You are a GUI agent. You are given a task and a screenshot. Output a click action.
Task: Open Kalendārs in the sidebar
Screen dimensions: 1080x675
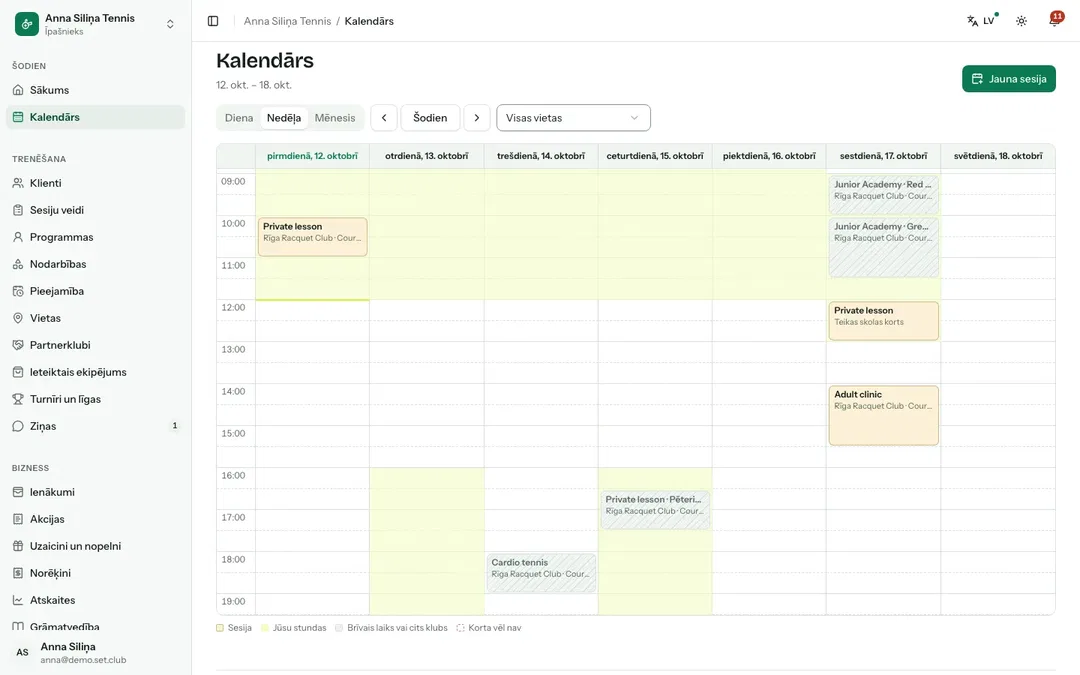(96, 117)
